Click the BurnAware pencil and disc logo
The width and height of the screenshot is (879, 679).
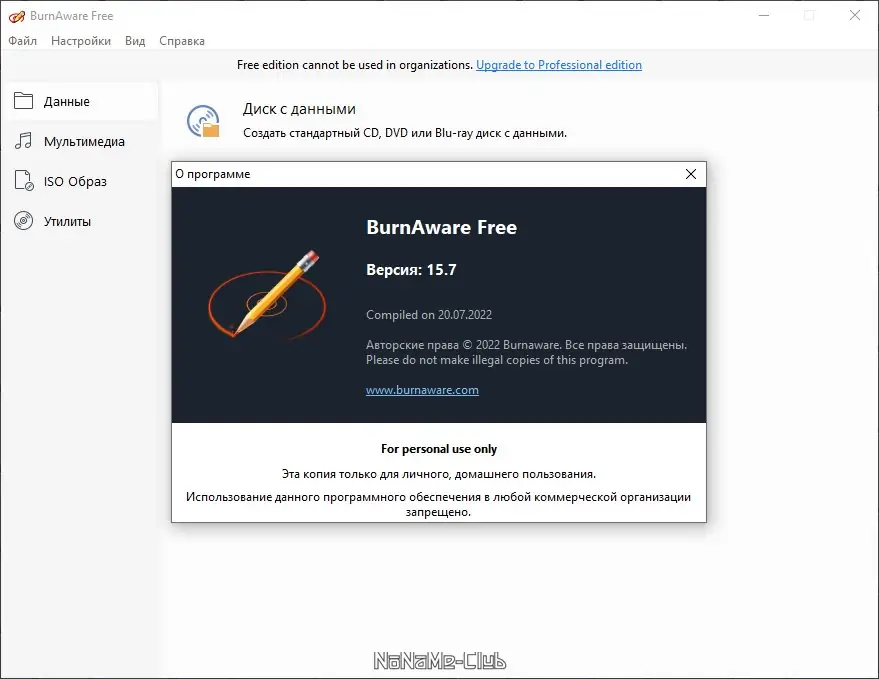266,295
